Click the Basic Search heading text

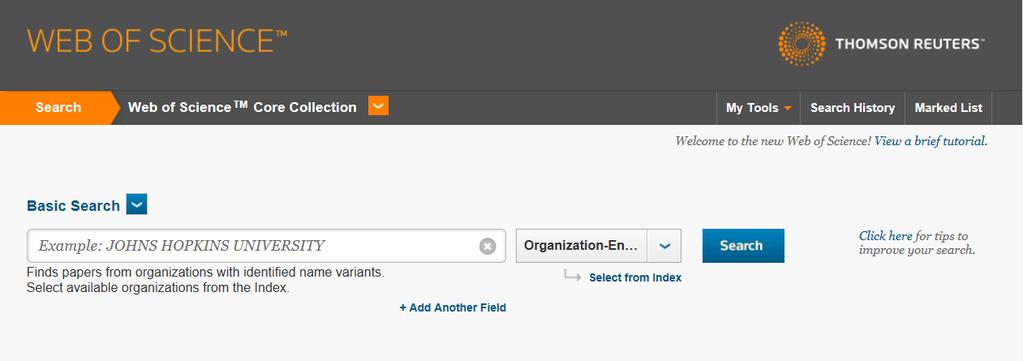coord(73,206)
